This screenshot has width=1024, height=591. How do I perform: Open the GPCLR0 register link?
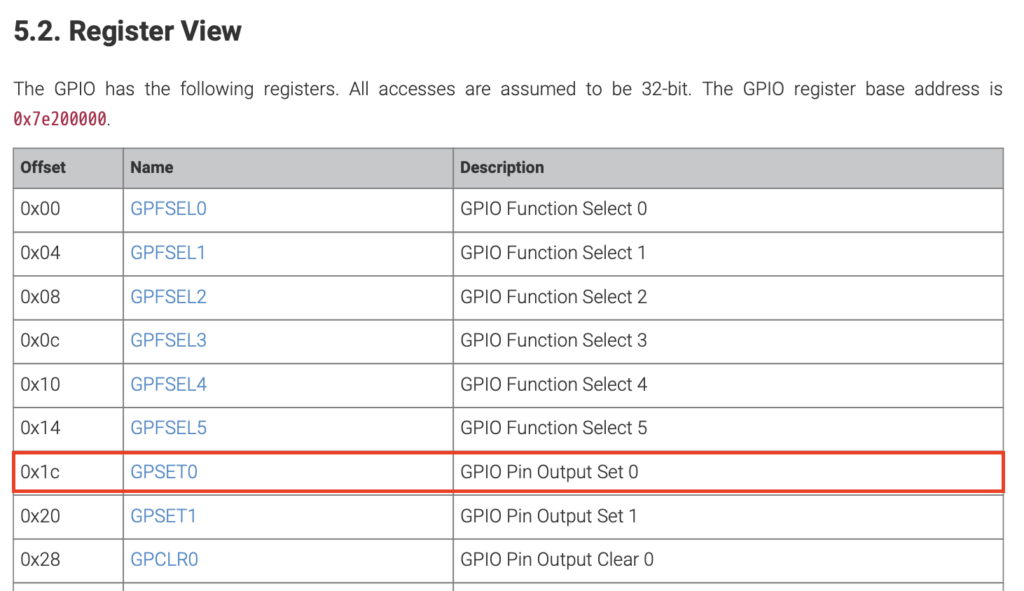(x=164, y=560)
